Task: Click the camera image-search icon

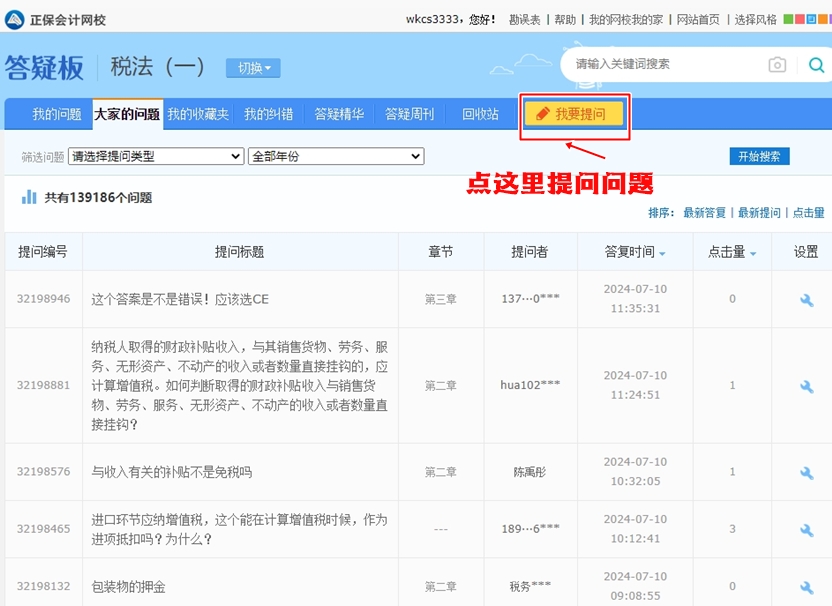Action: pos(777,65)
